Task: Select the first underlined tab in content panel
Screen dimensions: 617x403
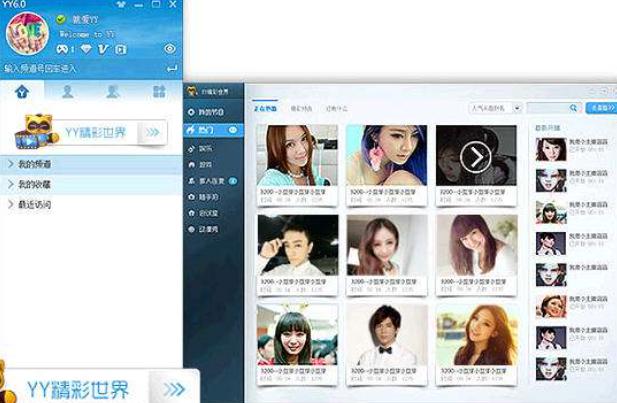Action: pos(265,108)
